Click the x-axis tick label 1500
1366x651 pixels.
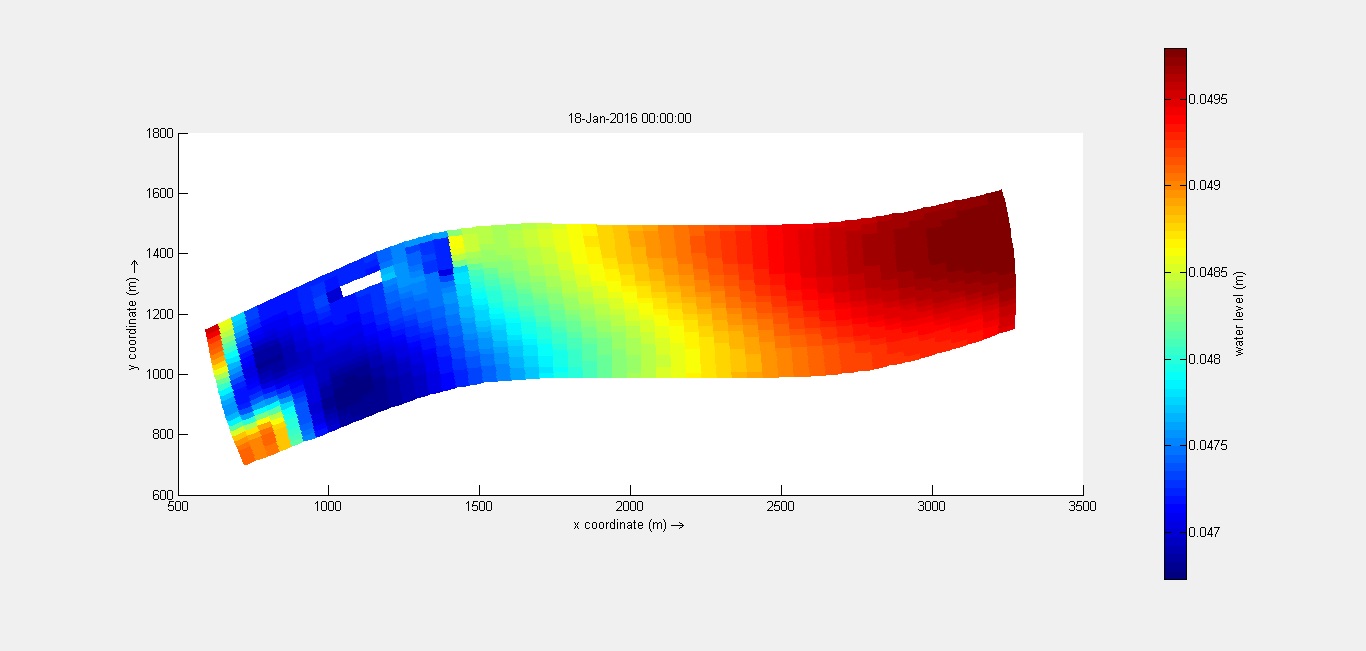tap(479, 506)
